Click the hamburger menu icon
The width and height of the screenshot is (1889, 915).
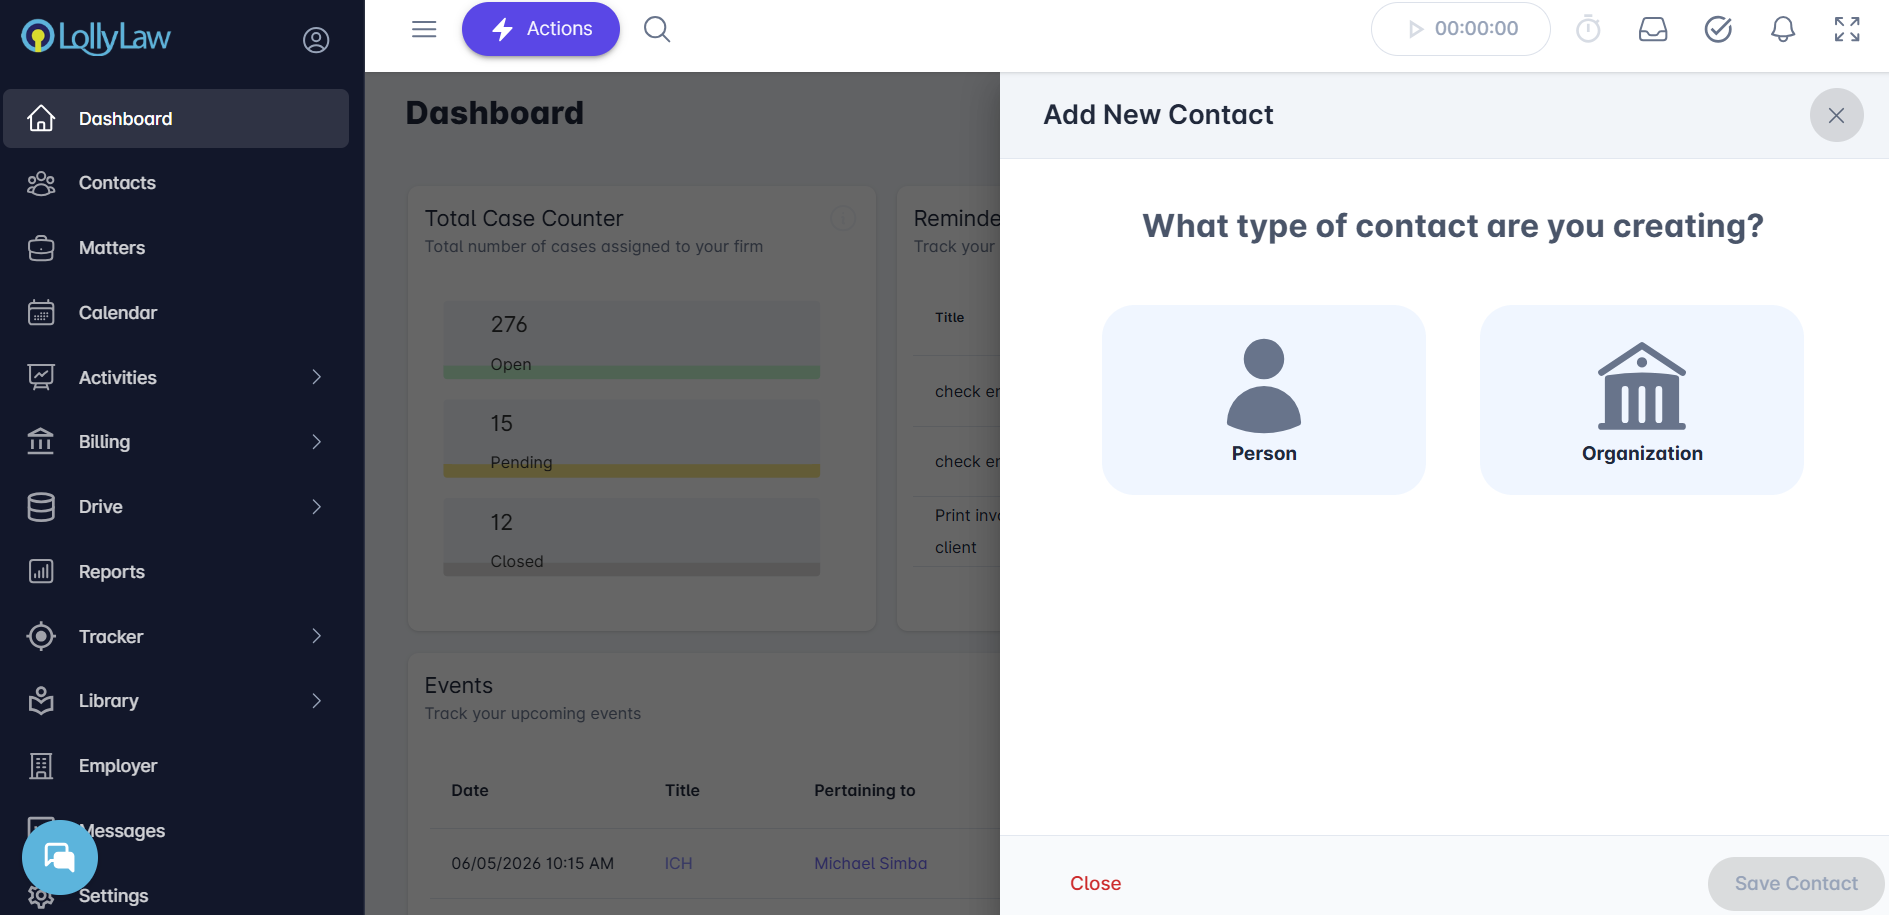click(424, 29)
